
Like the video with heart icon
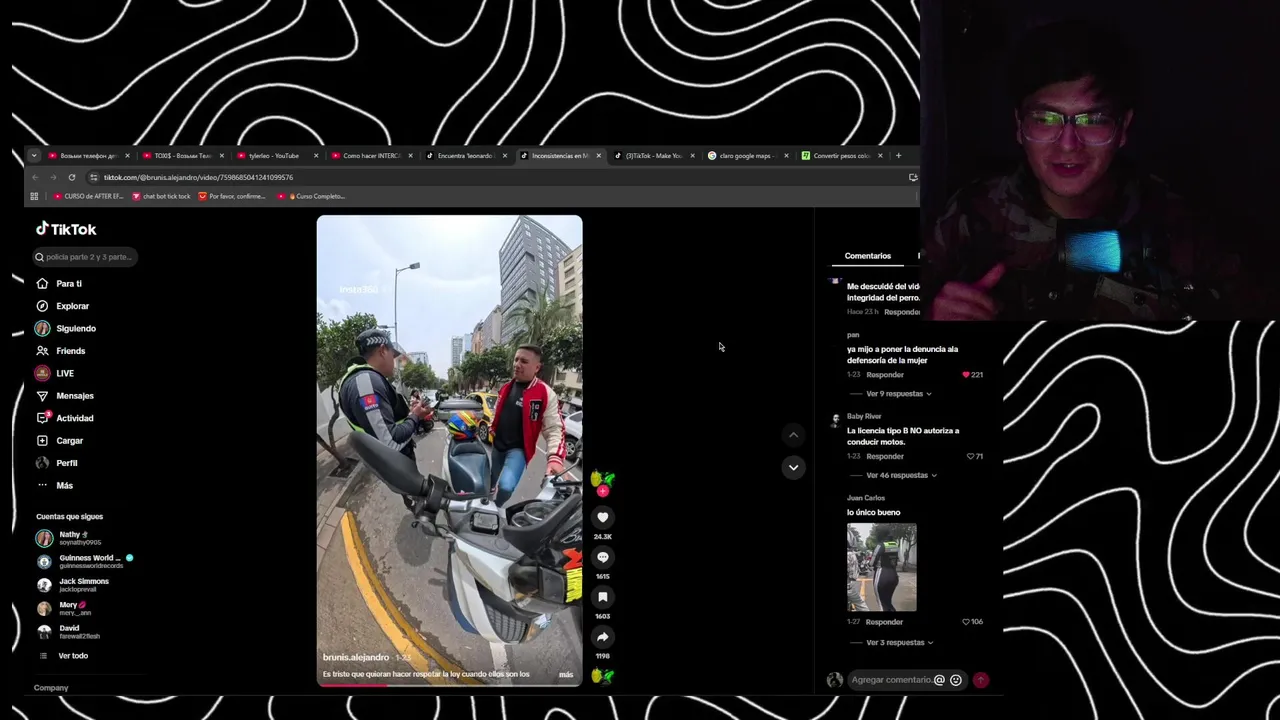(603, 517)
